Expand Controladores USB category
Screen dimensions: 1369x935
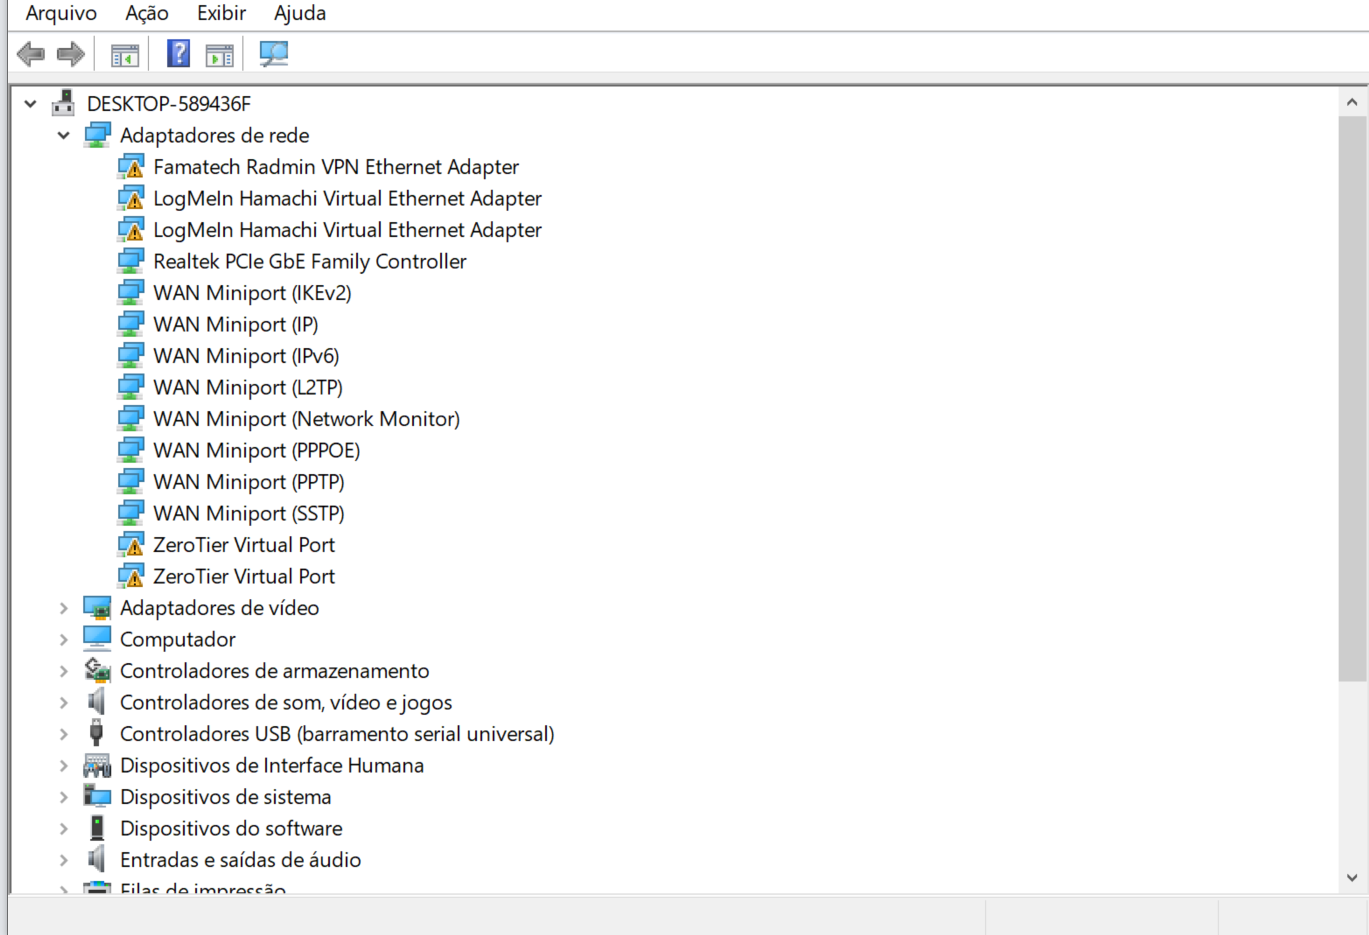pos(64,734)
